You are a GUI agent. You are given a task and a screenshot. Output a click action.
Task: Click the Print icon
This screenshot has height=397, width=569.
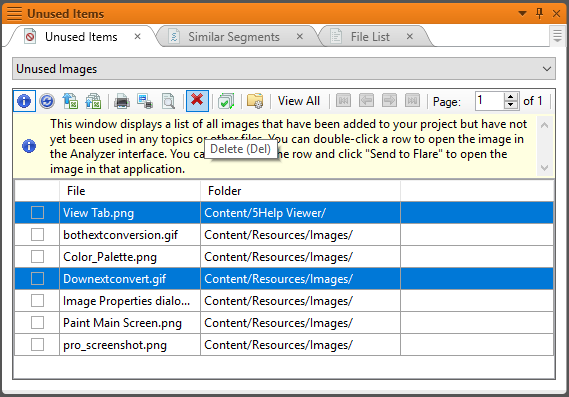click(x=122, y=101)
